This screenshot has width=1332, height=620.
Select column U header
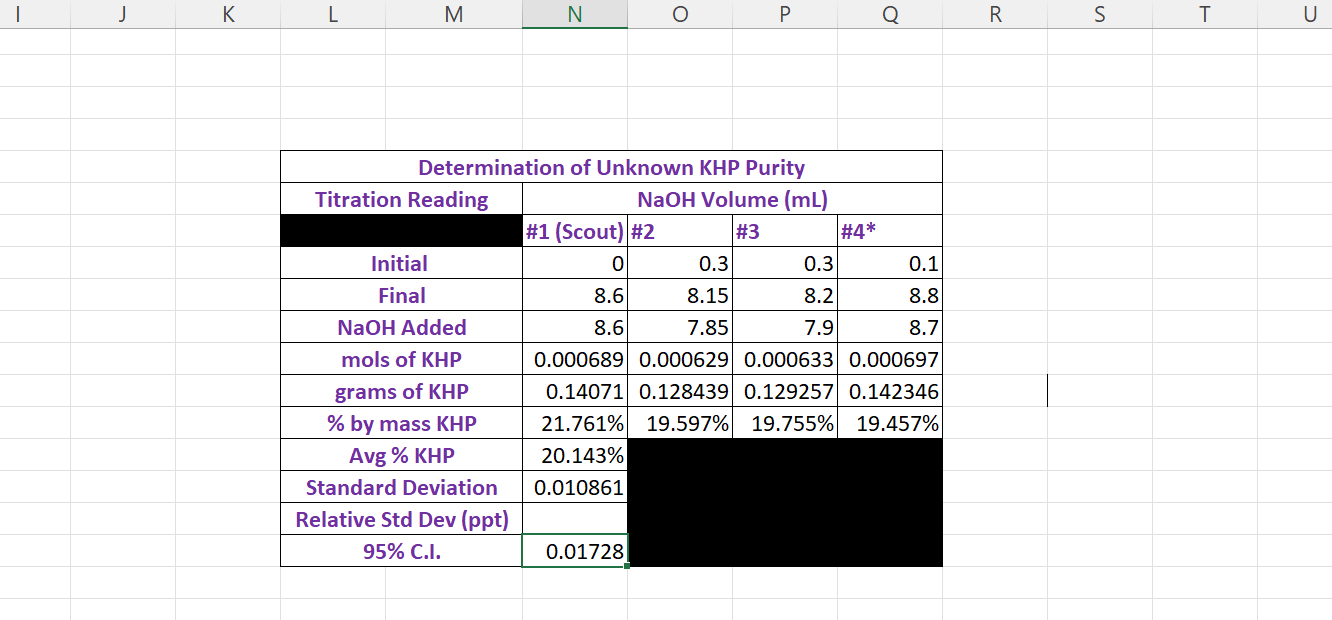tap(1309, 15)
